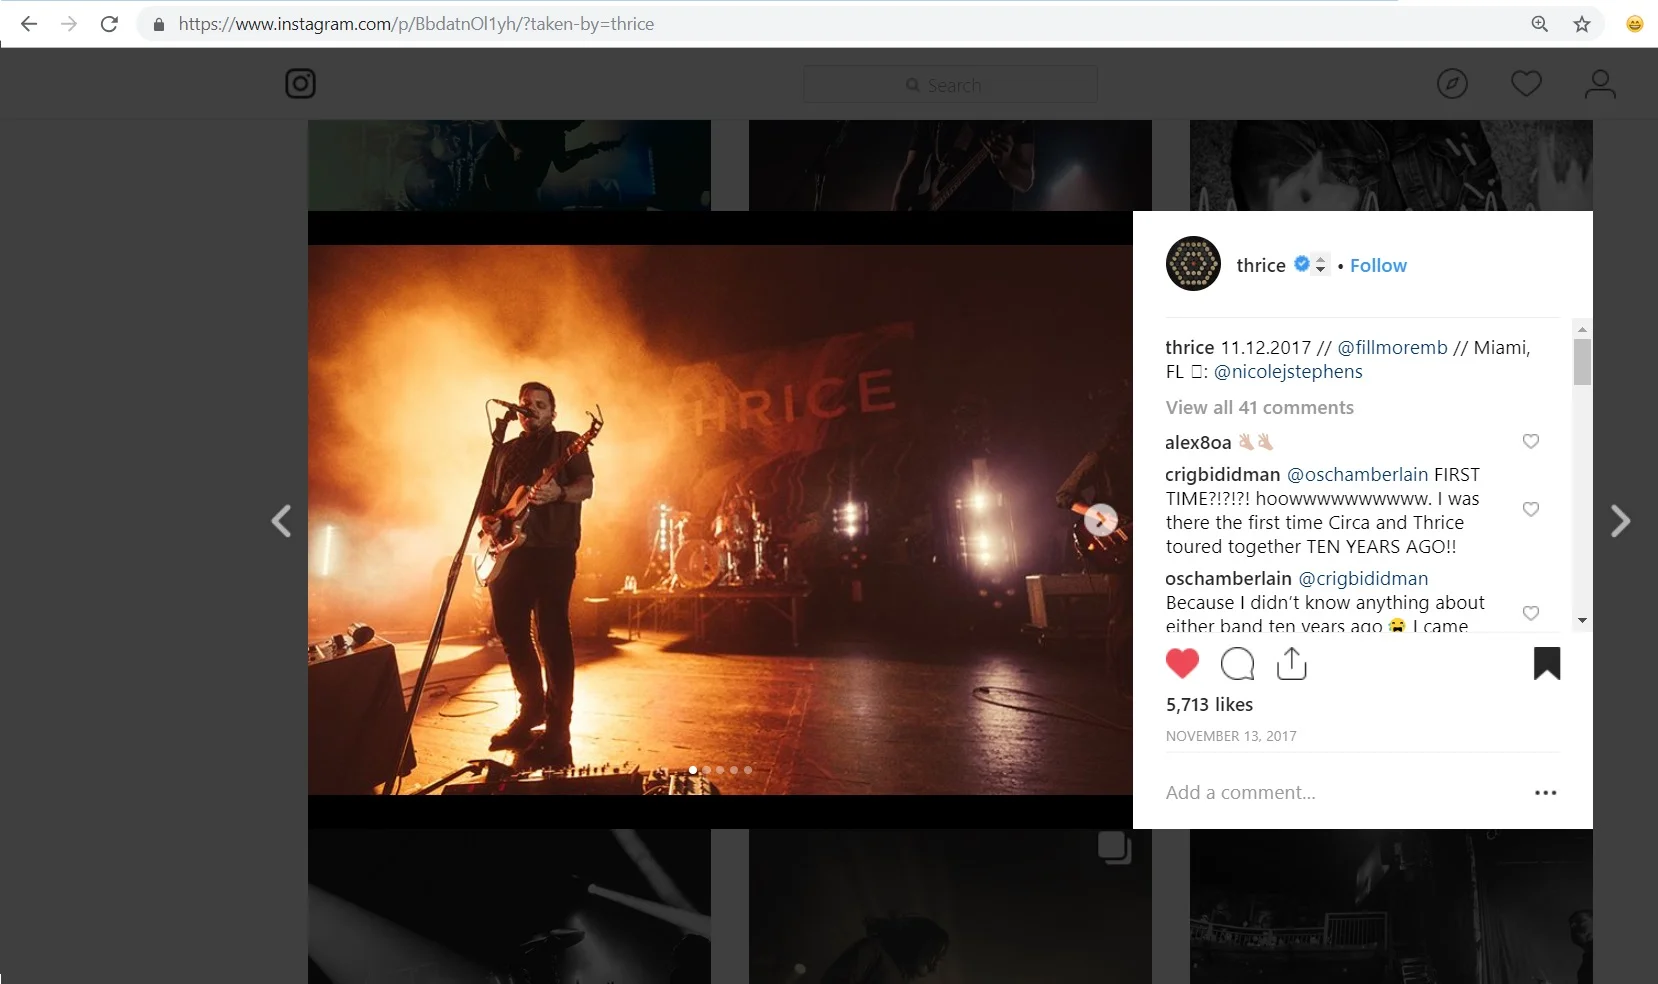Like crigbididman's comment
This screenshot has height=984, width=1658.
[1531, 509]
